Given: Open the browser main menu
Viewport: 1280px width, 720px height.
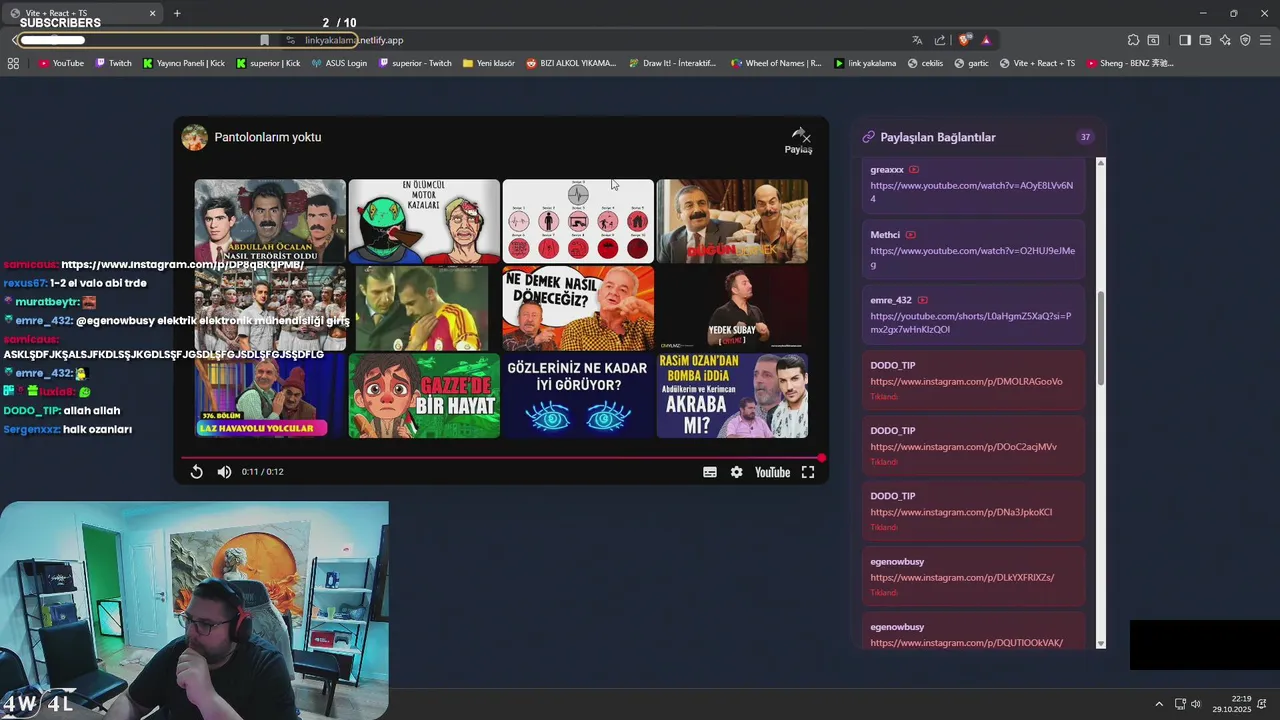Looking at the screenshot, I should 1265,40.
